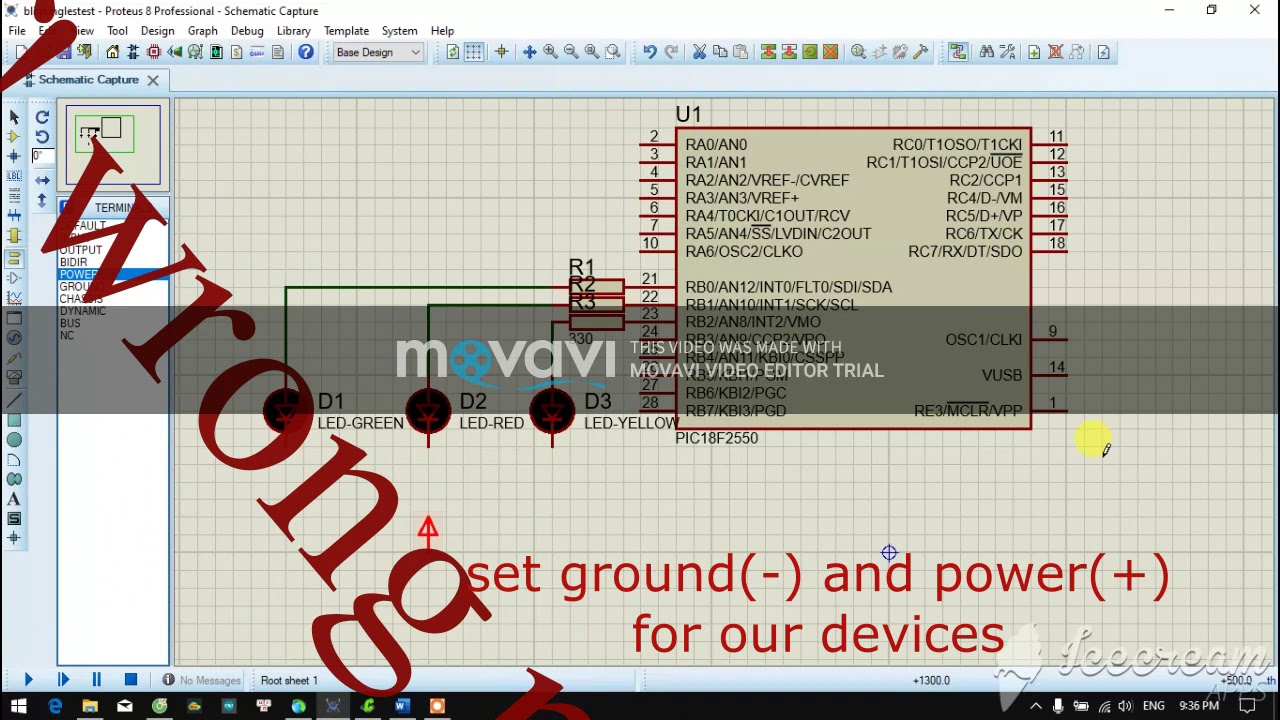Click the Rotate Clockwise icon
The width and height of the screenshot is (1280, 720).
click(x=42, y=117)
